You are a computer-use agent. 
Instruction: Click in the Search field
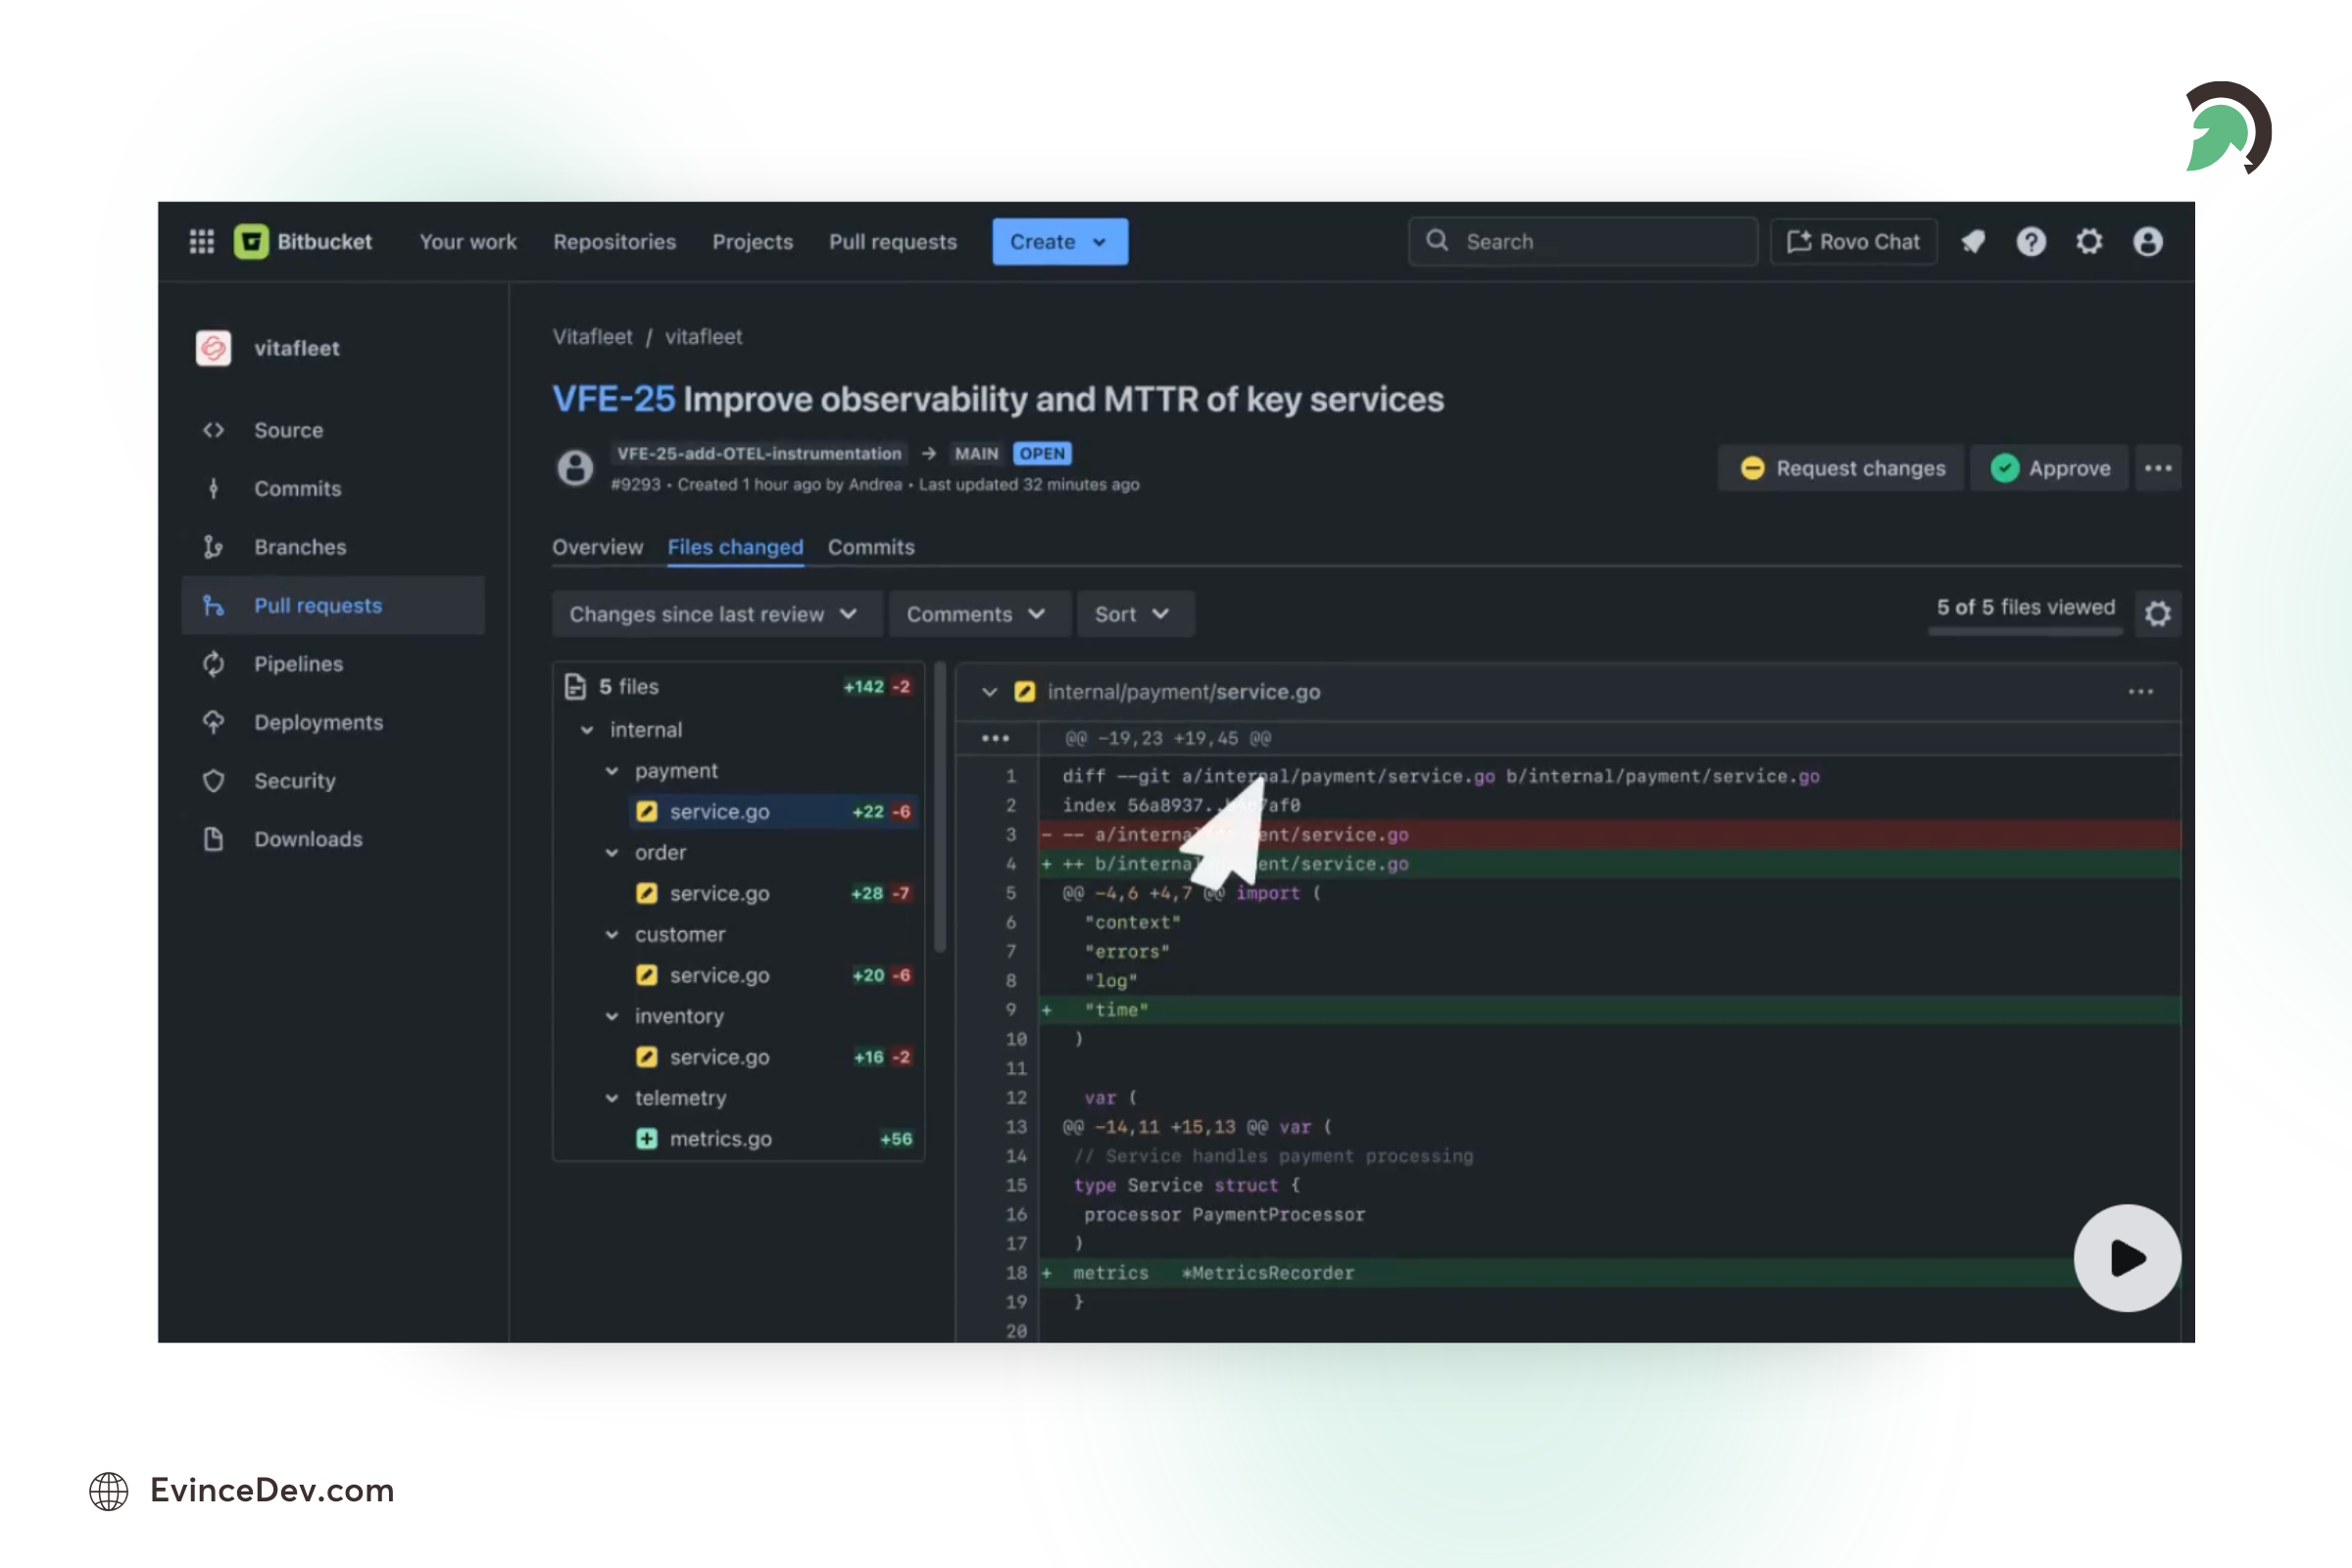coord(1582,241)
